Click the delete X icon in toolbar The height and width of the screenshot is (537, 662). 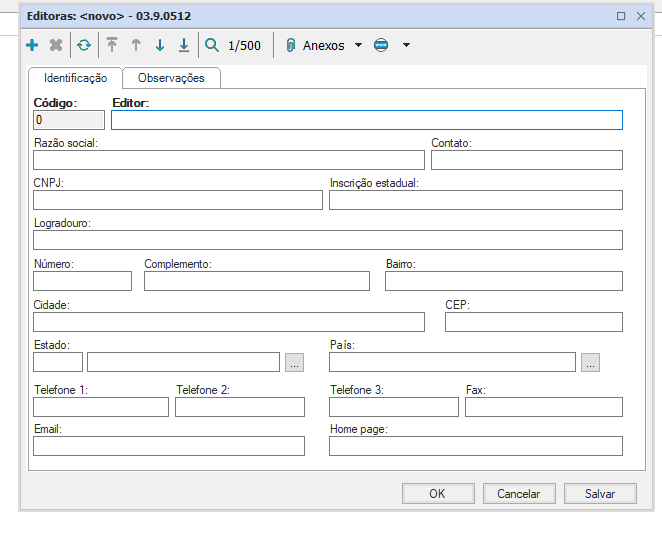56,46
